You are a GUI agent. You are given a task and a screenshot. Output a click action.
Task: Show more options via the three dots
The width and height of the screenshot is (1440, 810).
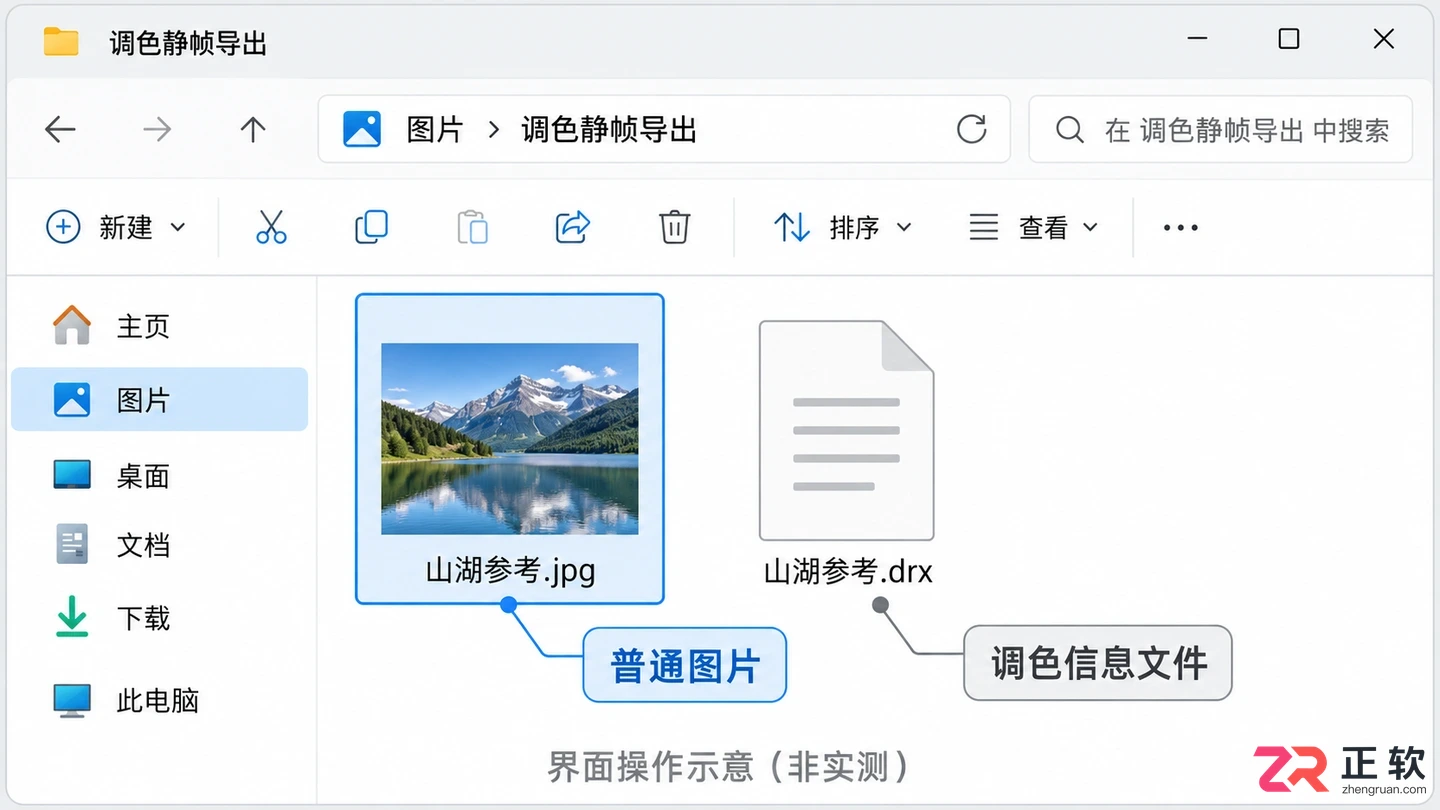click(1181, 227)
